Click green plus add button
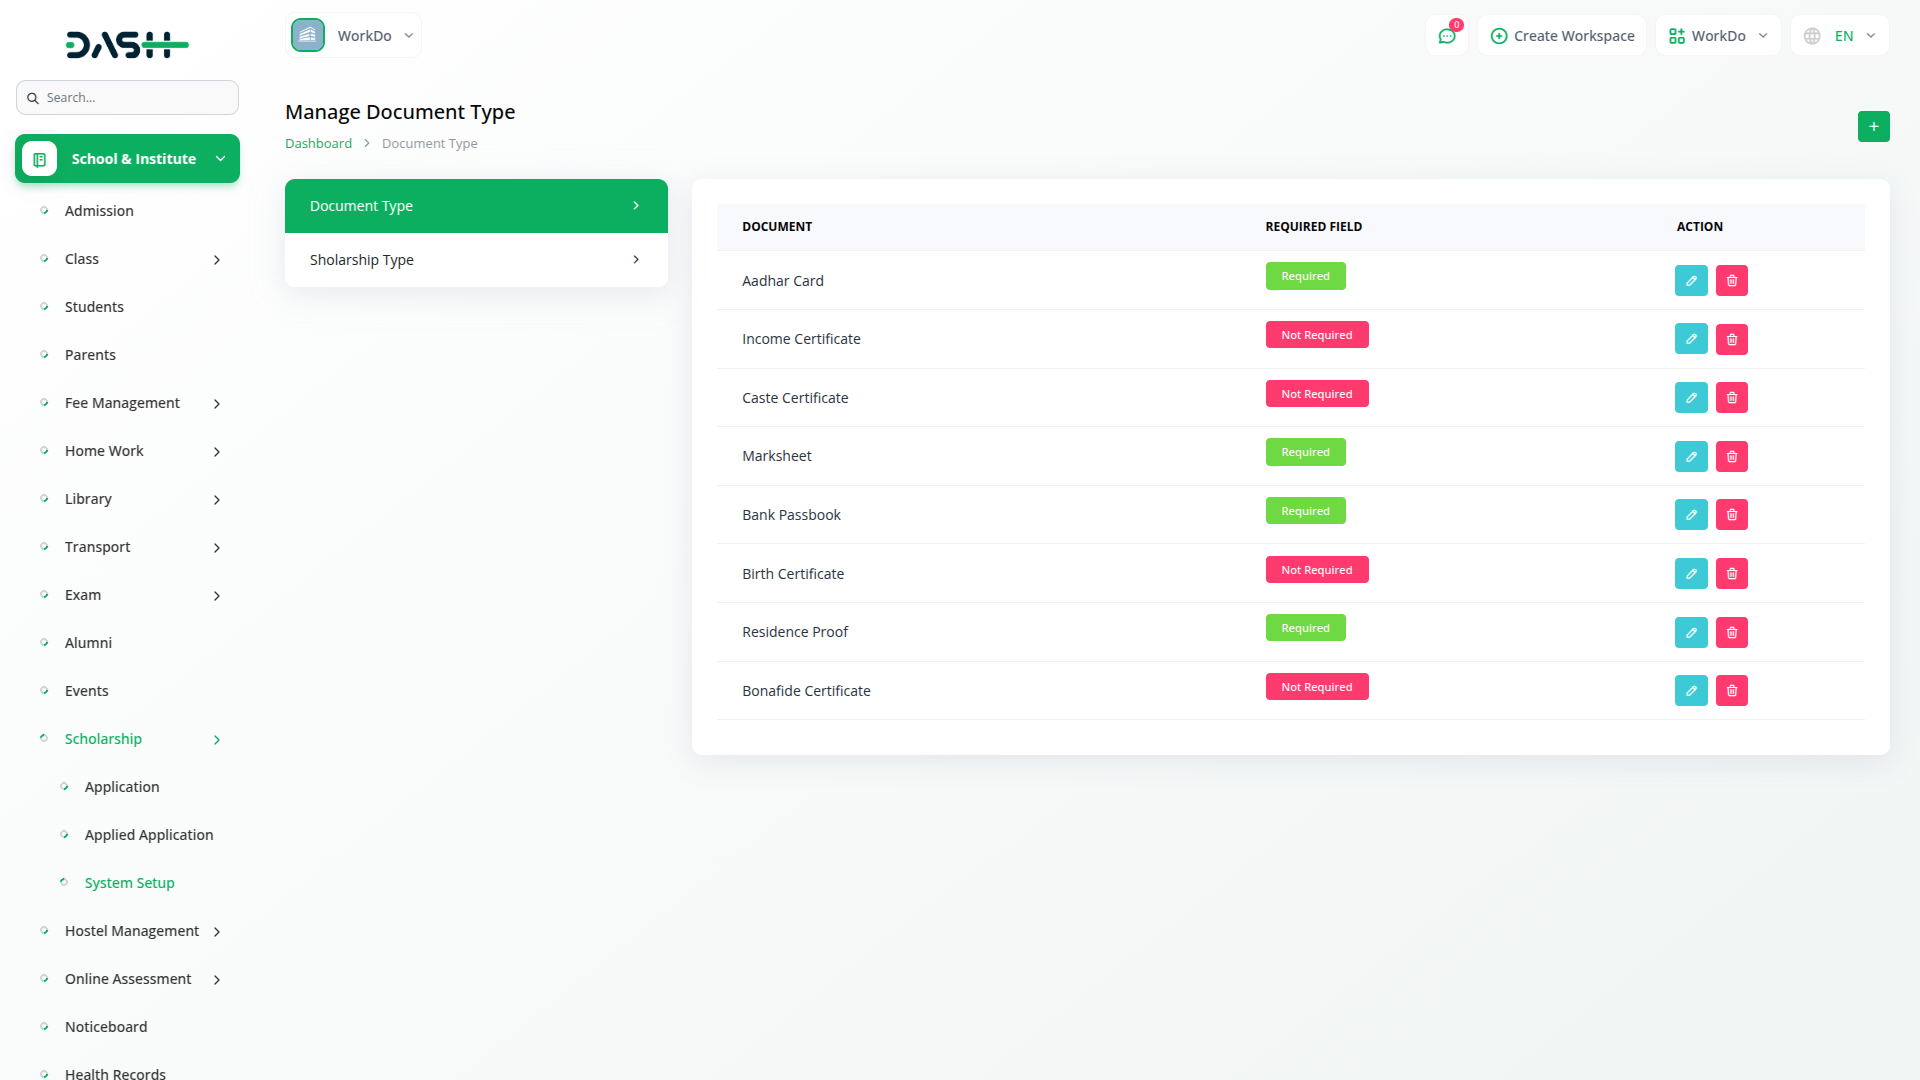1920x1080 pixels. point(1873,127)
